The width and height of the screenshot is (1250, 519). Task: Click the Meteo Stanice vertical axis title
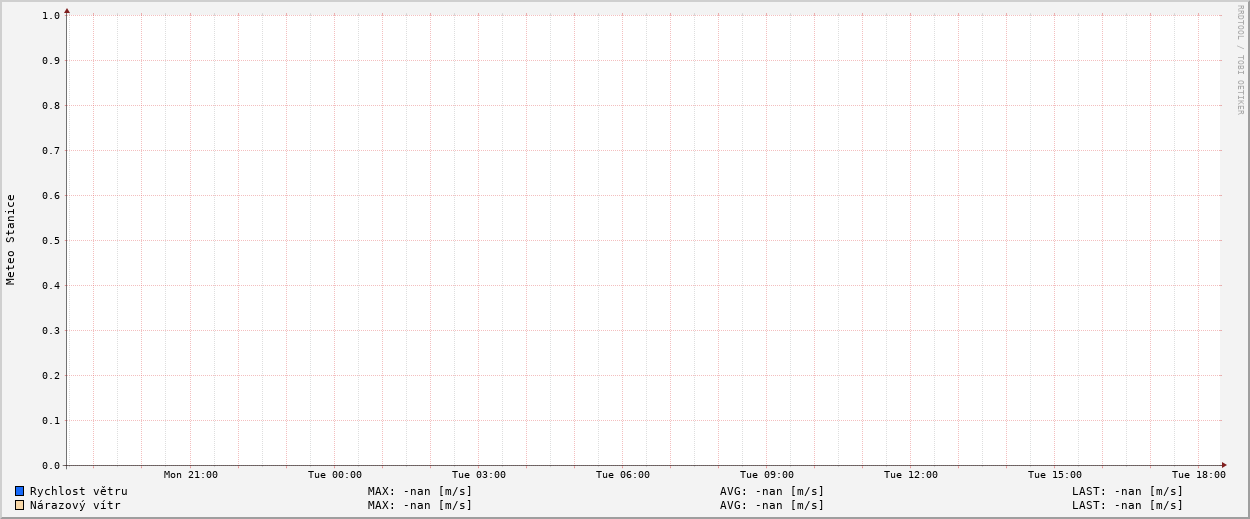click(11, 240)
